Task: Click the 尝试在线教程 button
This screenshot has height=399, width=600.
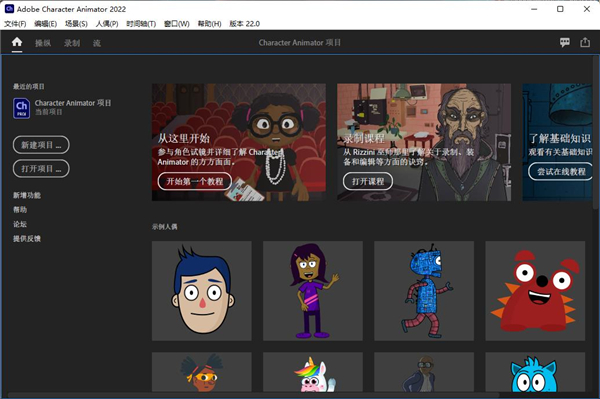Action: click(x=560, y=171)
